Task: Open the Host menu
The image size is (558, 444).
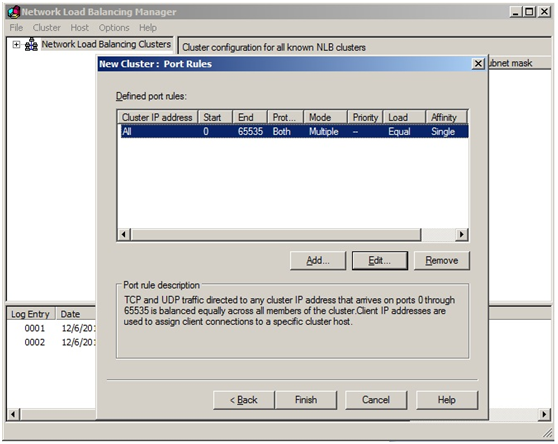Action: 79,28
